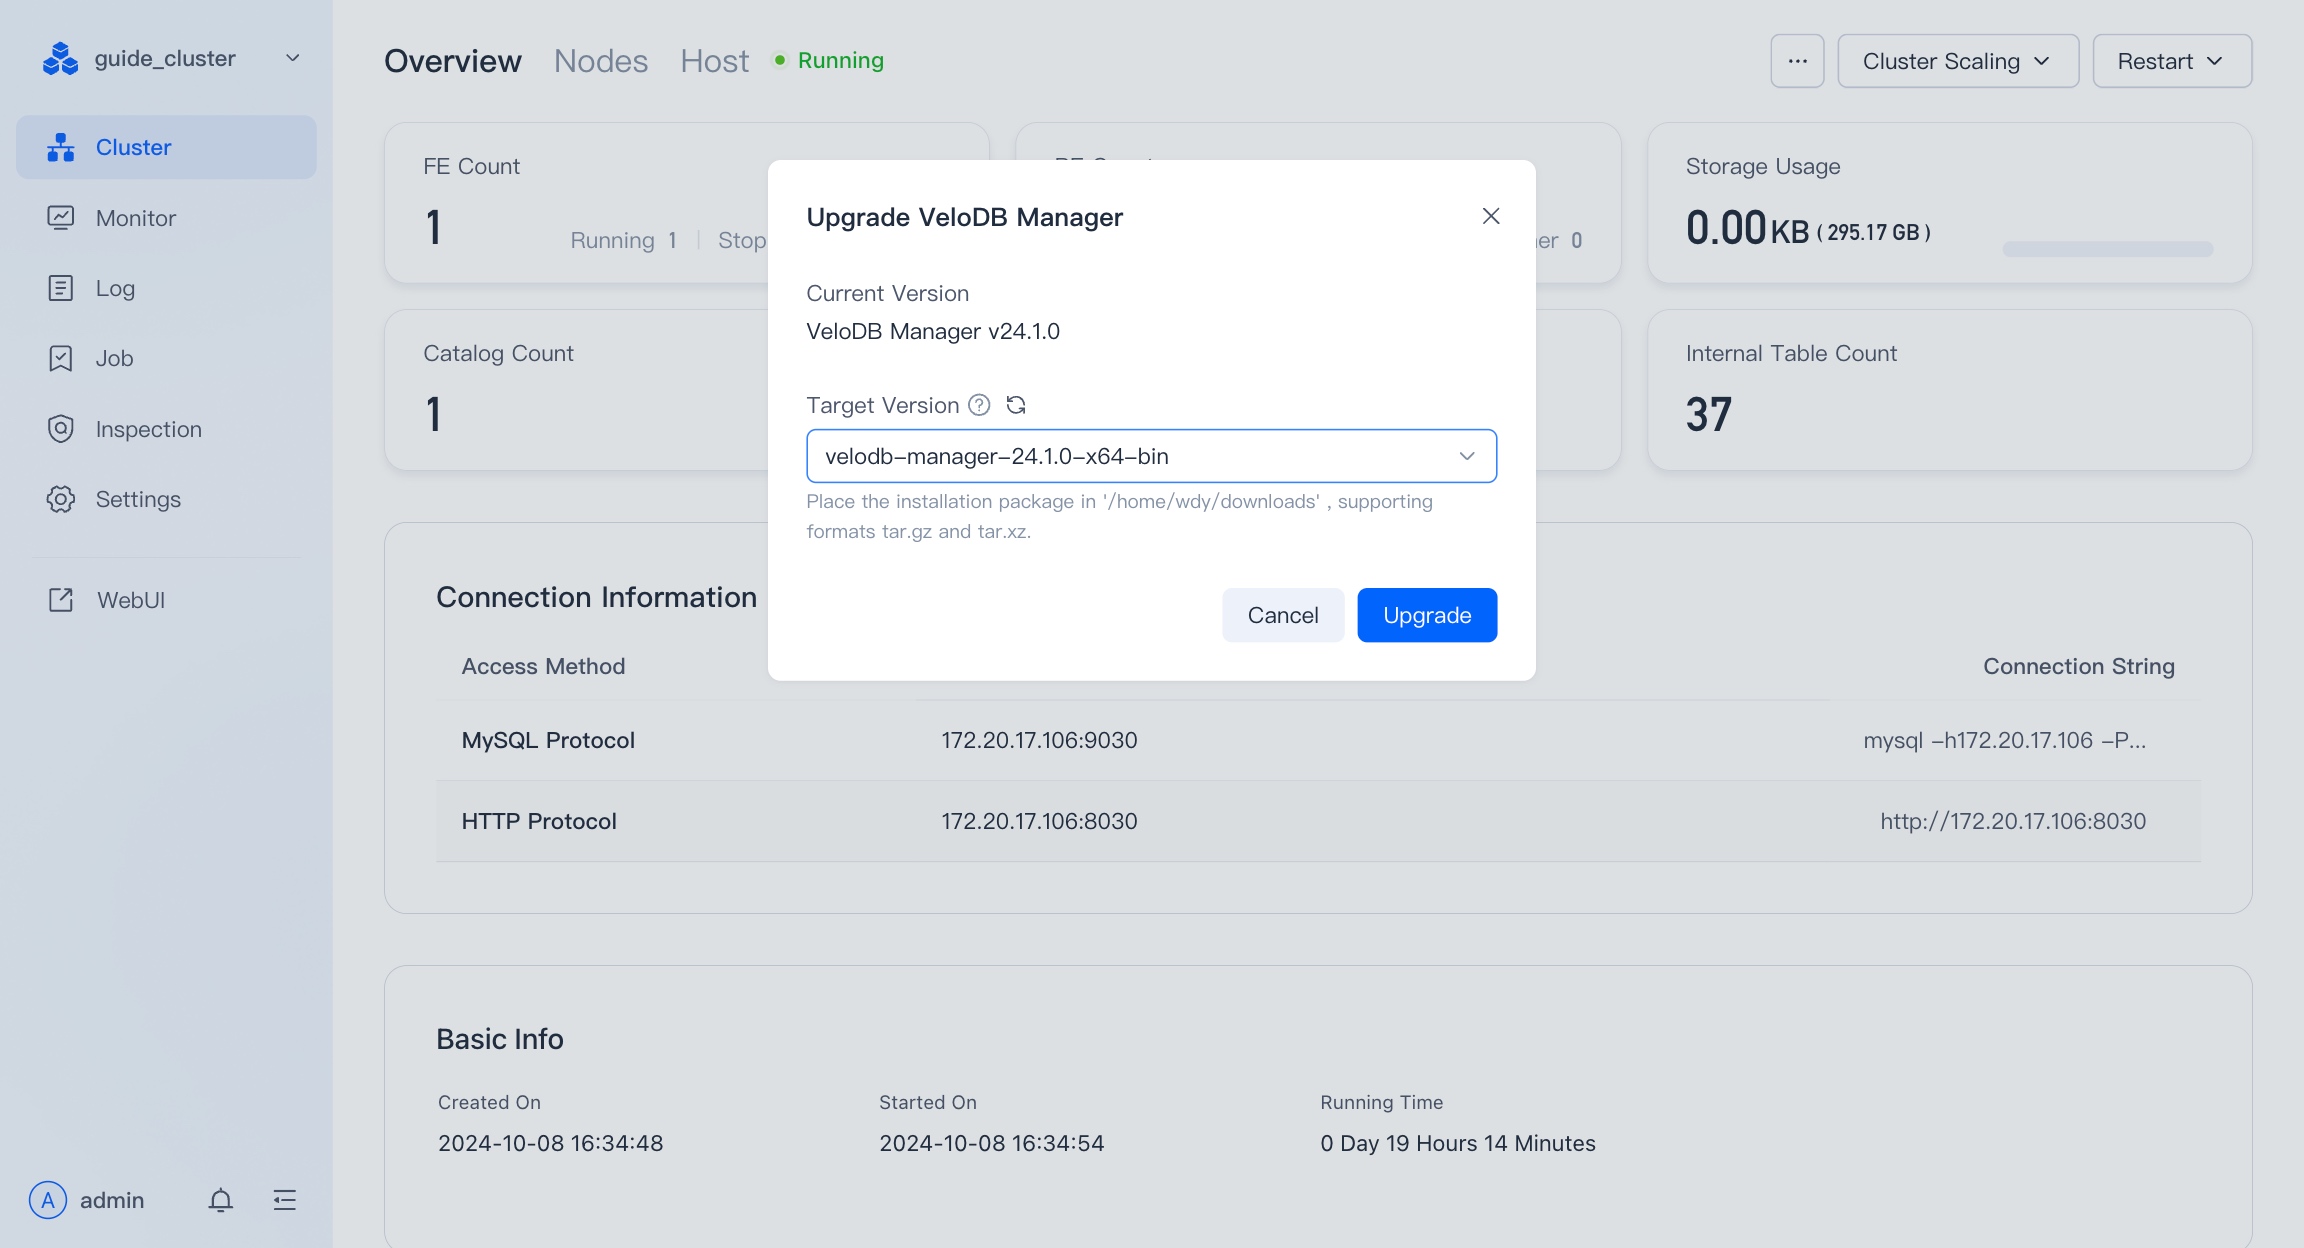Open the admin user name

point(112,1200)
